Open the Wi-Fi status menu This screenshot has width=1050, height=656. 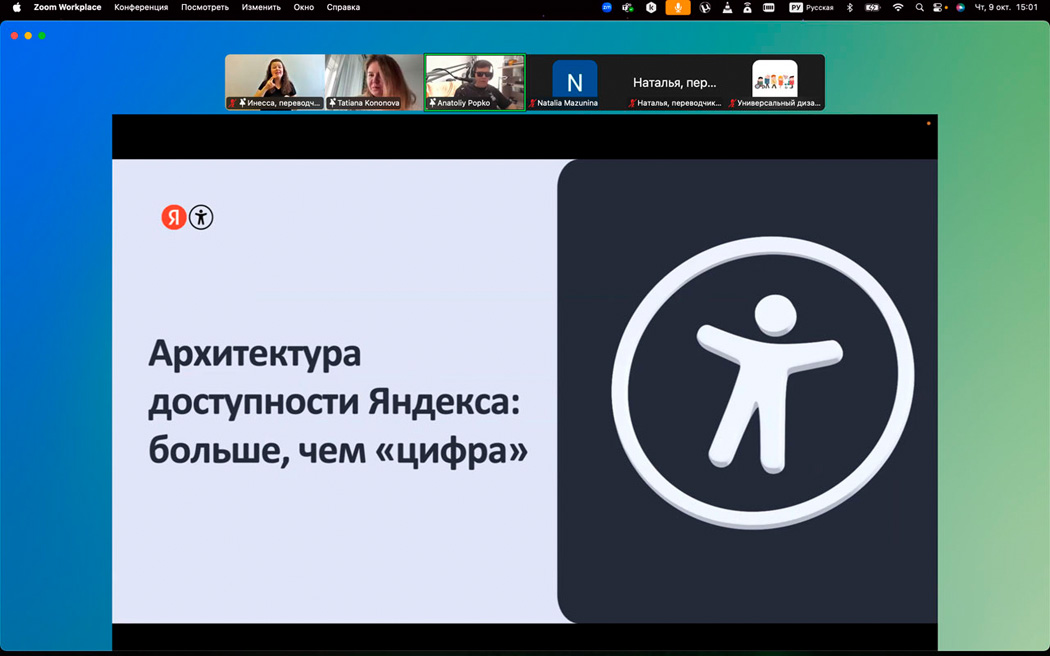[897, 7]
